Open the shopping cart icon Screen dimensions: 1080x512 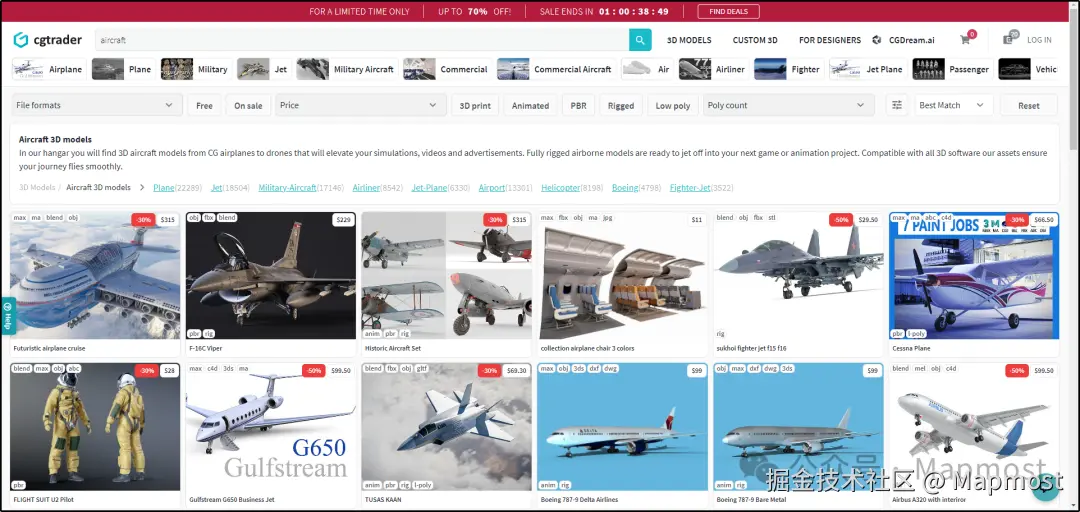(x=966, y=39)
